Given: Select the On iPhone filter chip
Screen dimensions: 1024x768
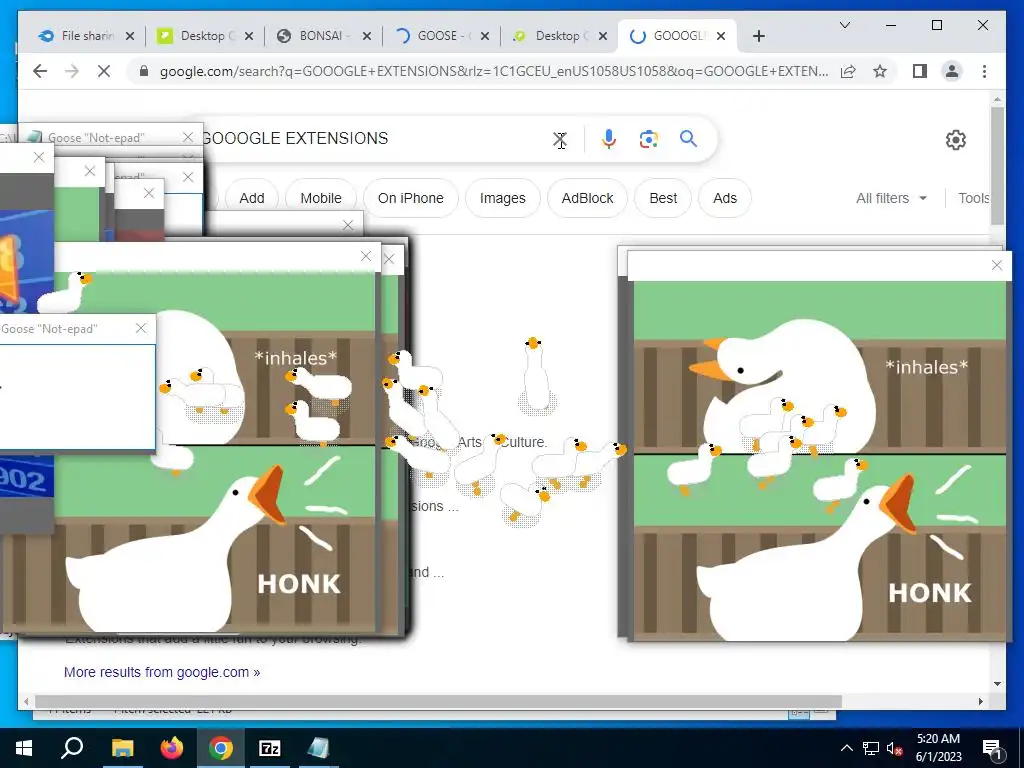Looking at the screenshot, I should point(410,198).
